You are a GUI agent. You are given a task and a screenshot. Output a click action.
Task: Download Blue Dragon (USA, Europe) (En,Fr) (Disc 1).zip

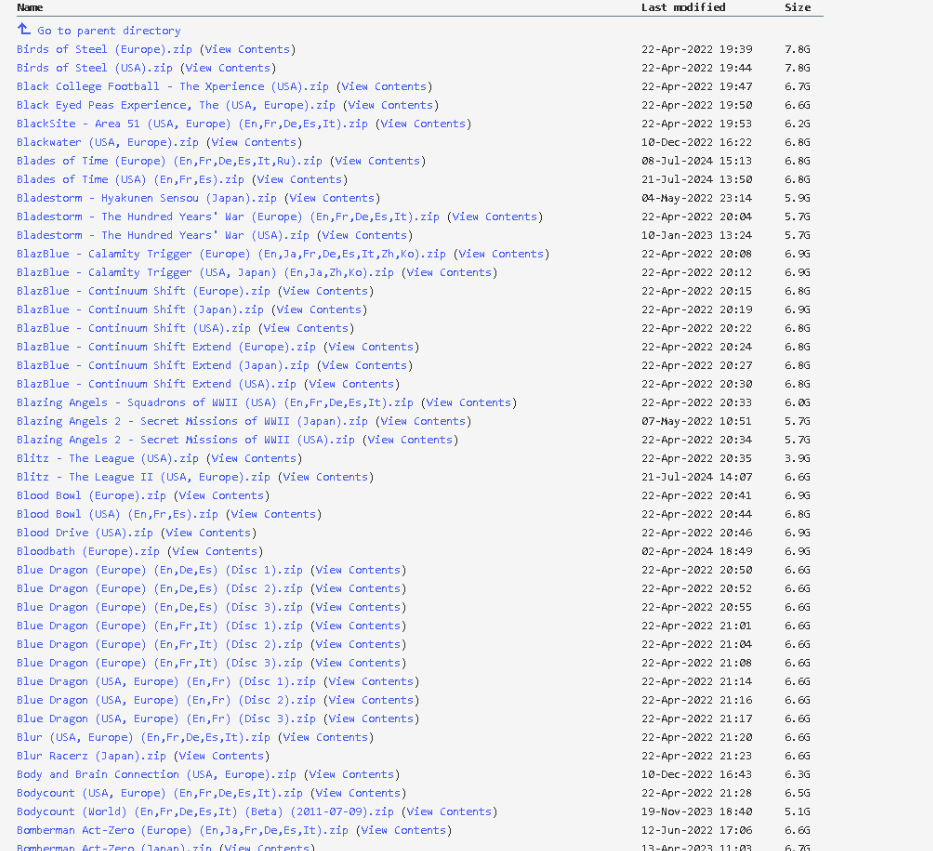click(166, 681)
